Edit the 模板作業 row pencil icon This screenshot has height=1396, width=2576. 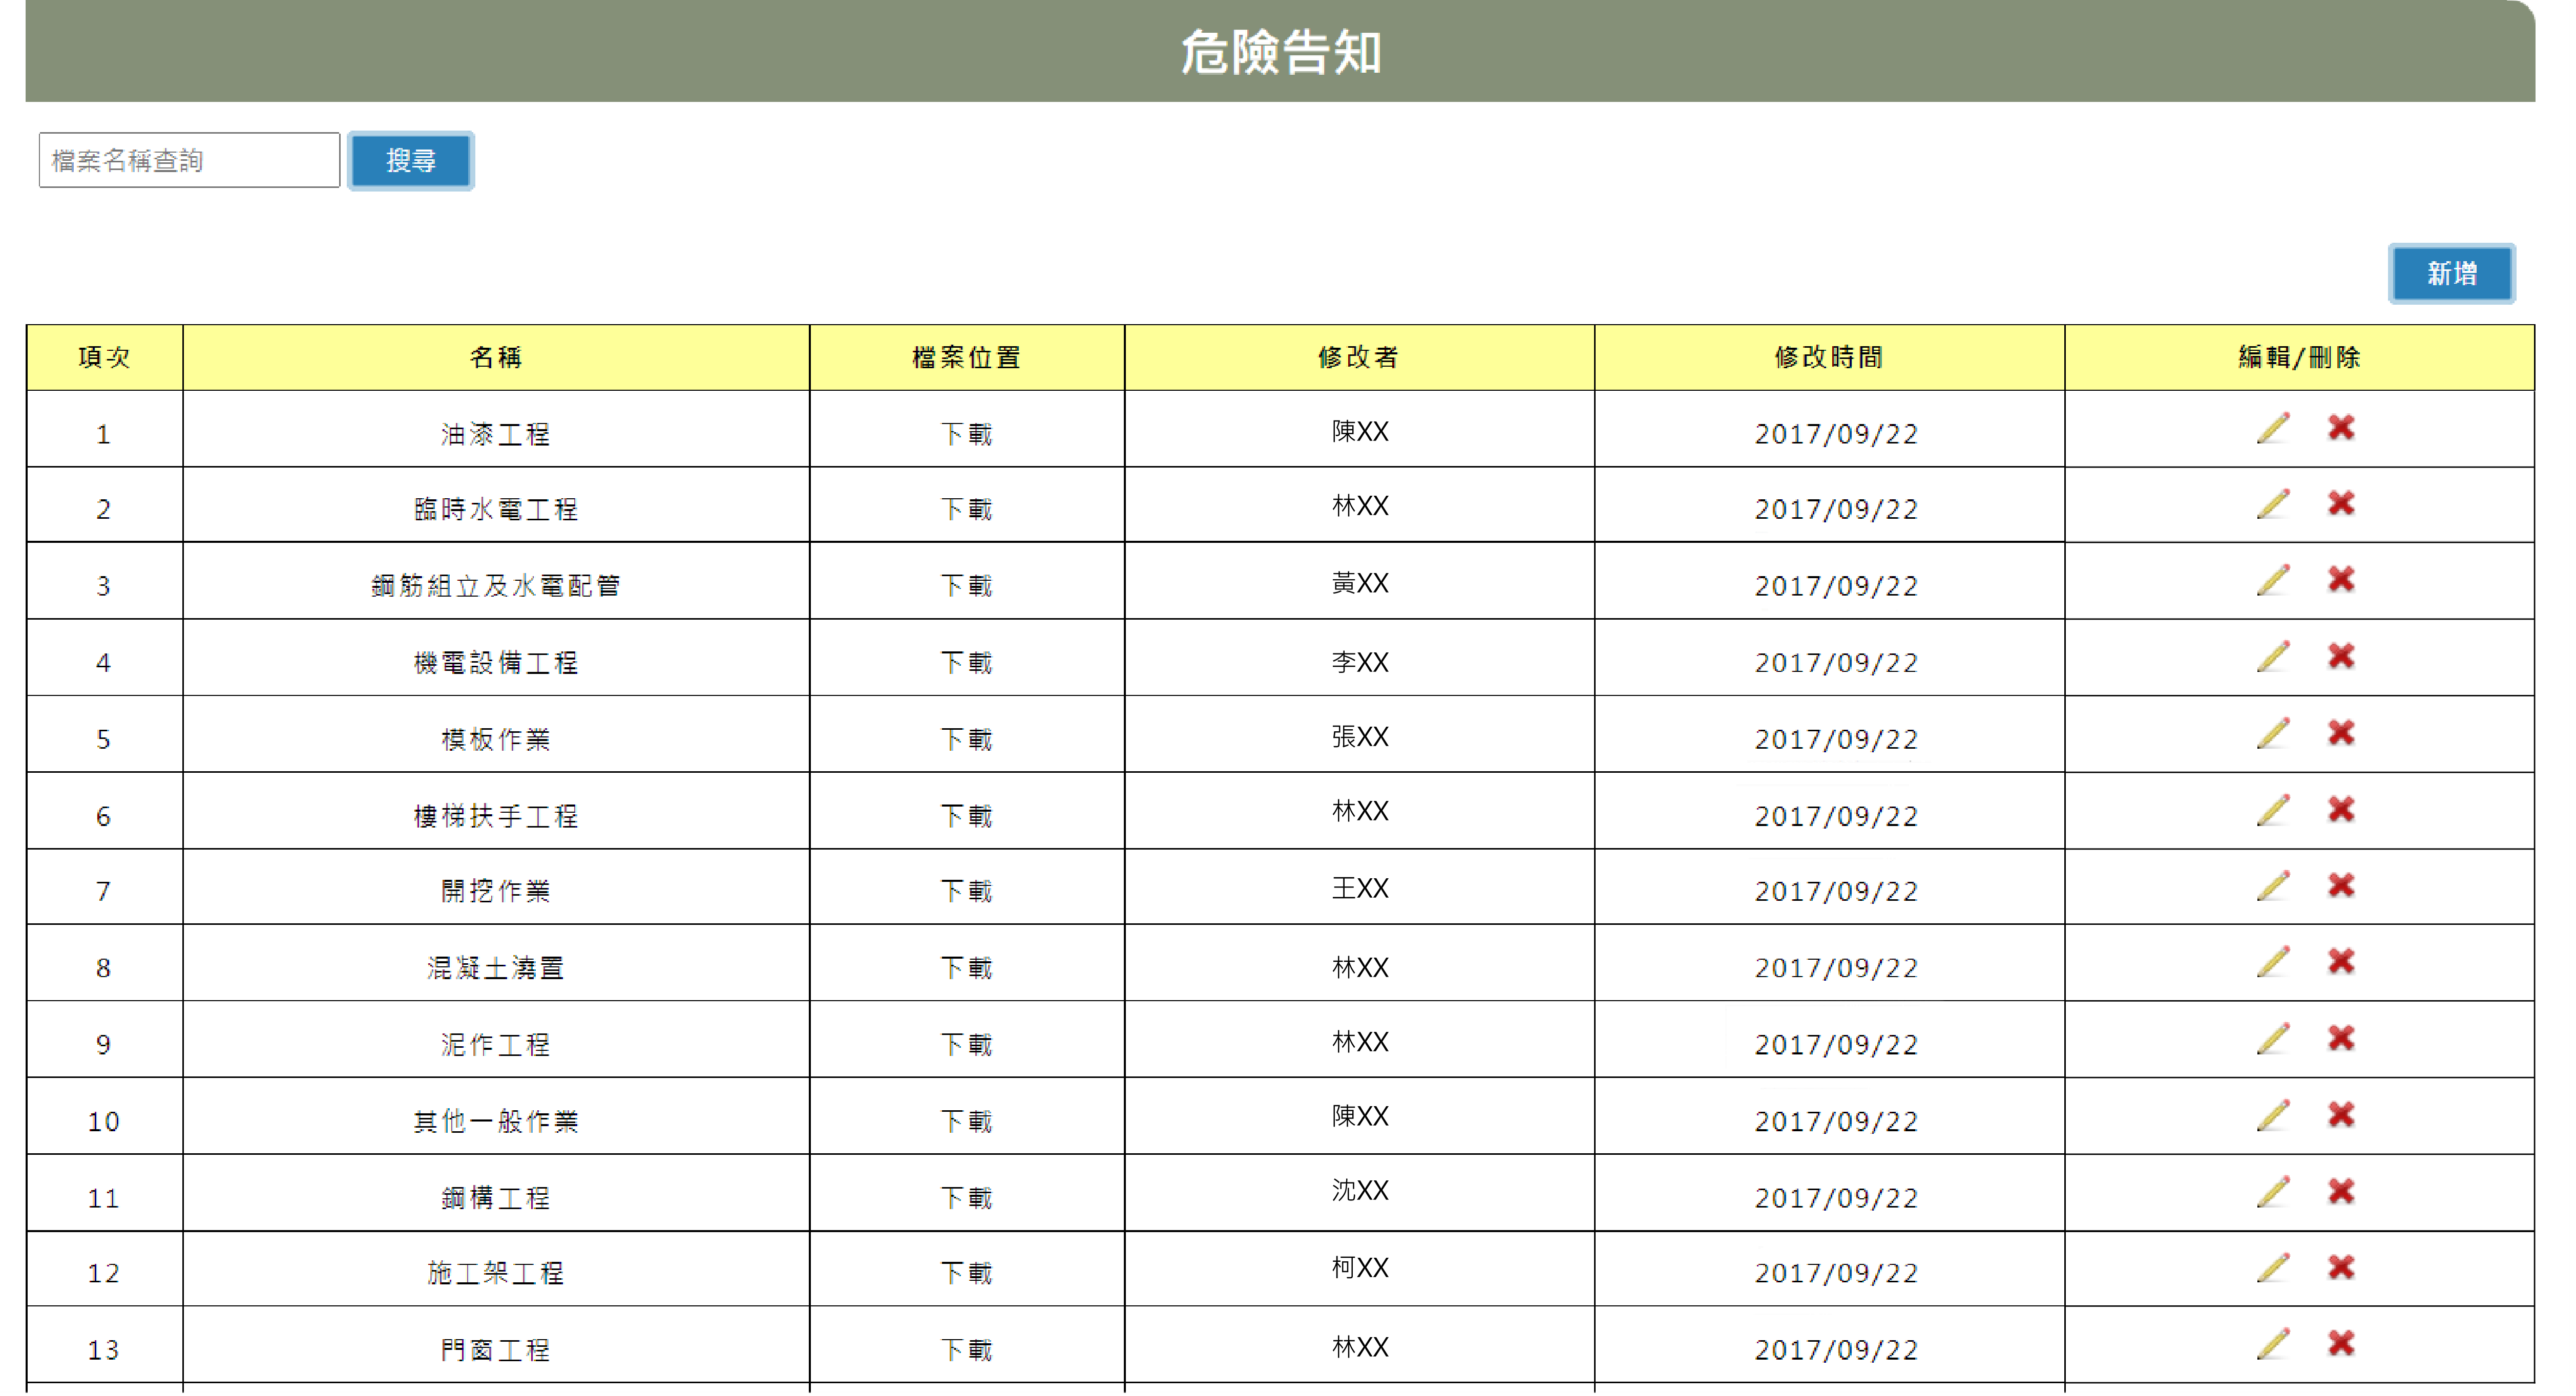pos(2272,734)
